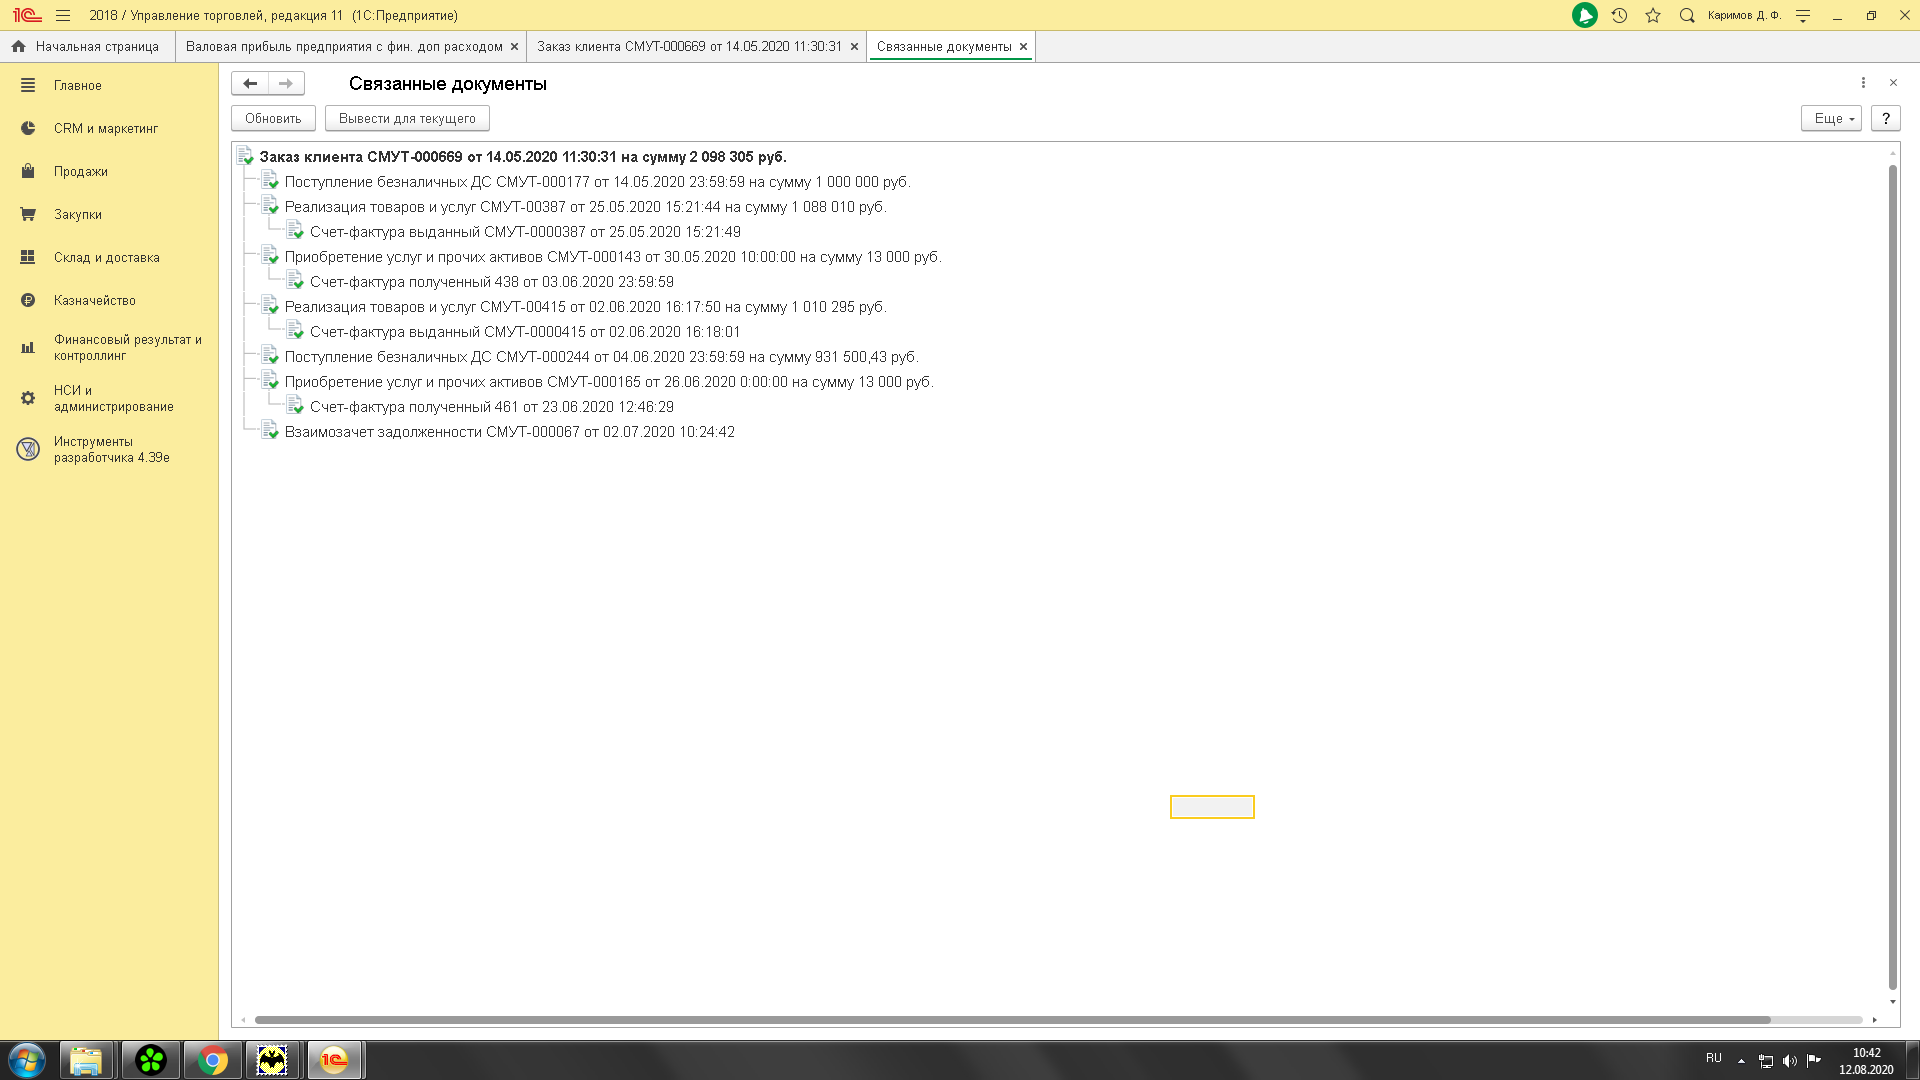
Task: Open Google Chrome from the taskbar
Action: [212, 1060]
